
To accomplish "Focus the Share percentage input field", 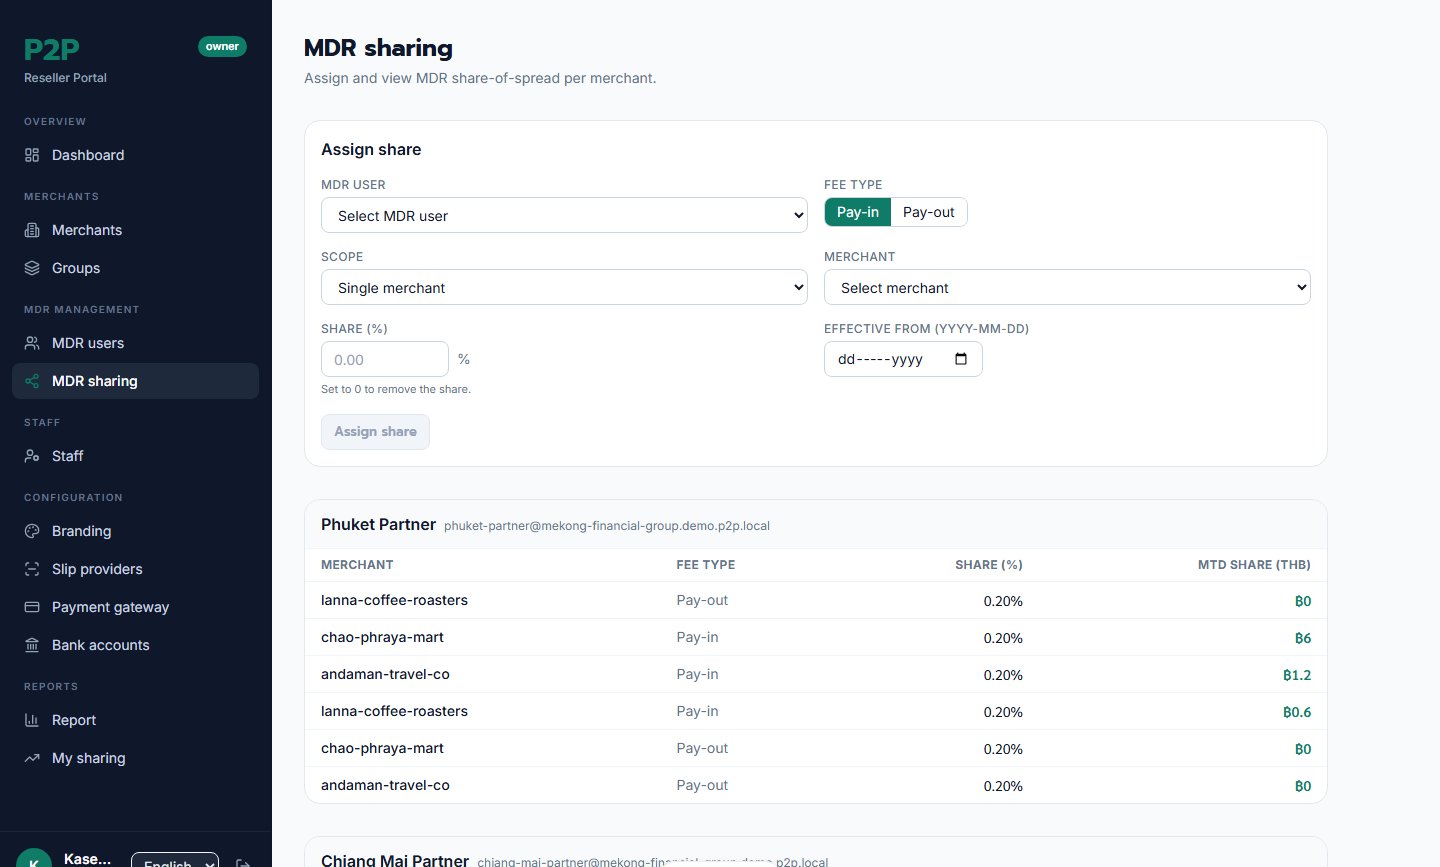I will (x=385, y=359).
